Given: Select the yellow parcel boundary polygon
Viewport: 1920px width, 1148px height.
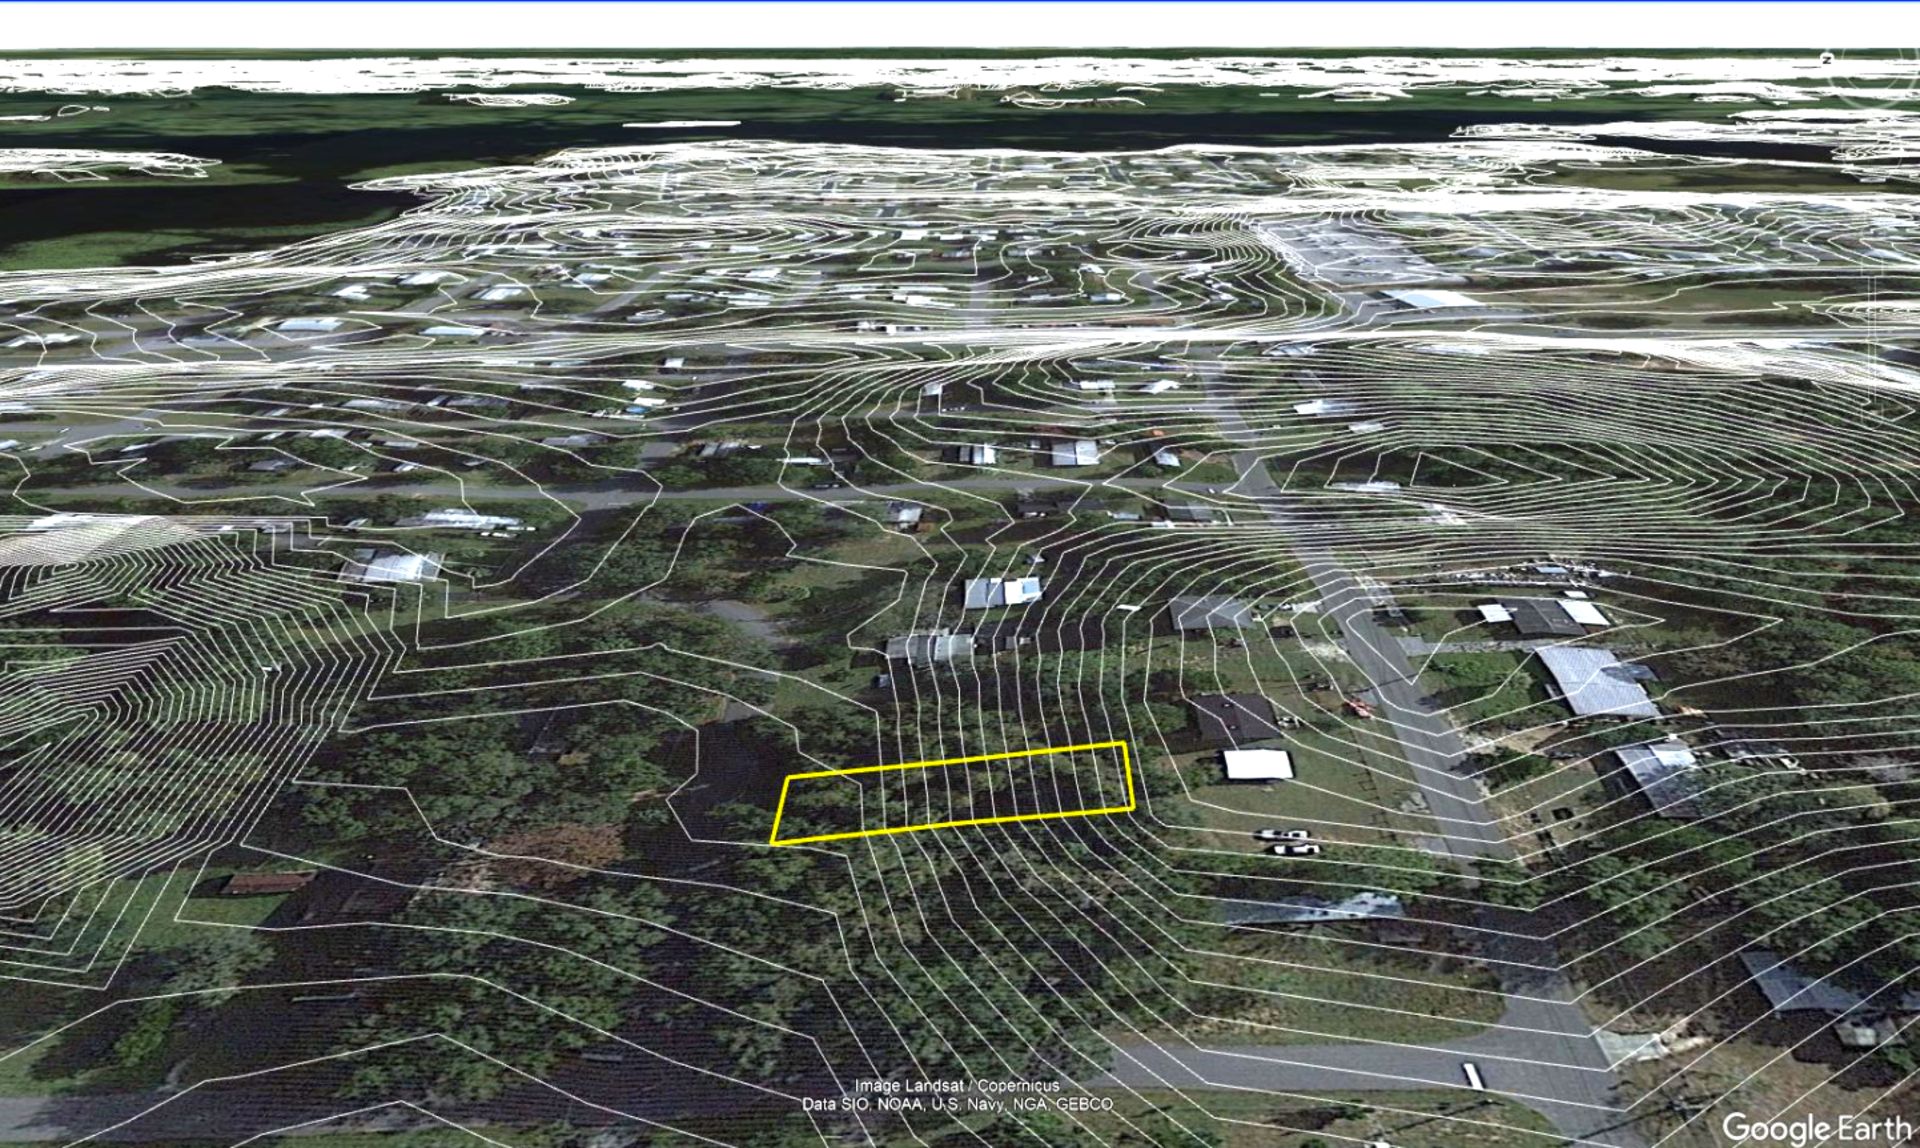Looking at the screenshot, I should pos(952,793).
